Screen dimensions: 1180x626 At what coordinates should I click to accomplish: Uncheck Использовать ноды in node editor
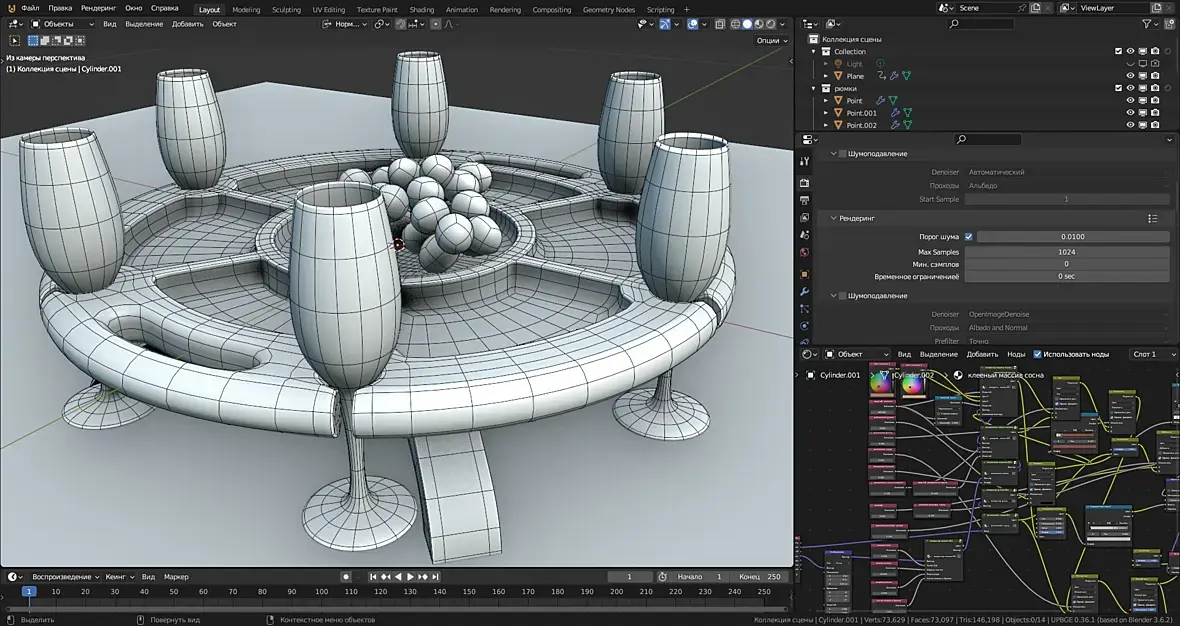(1037, 354)
